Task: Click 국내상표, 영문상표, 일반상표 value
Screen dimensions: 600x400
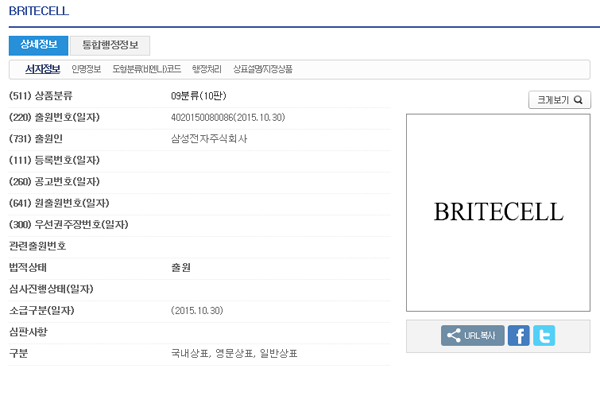Action: 234,353
